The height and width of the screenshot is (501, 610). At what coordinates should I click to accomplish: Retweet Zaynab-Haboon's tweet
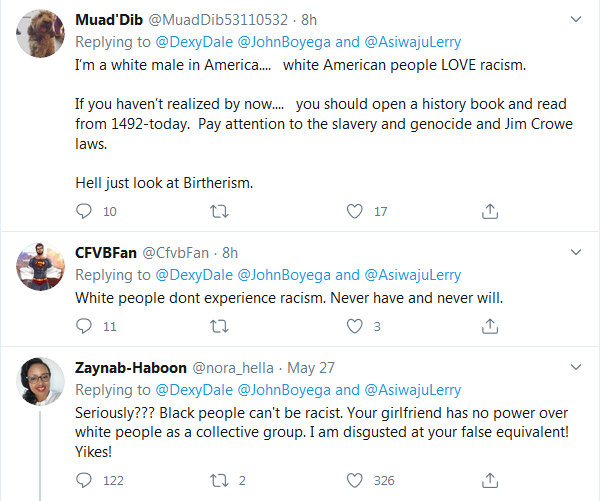point(219,480)
